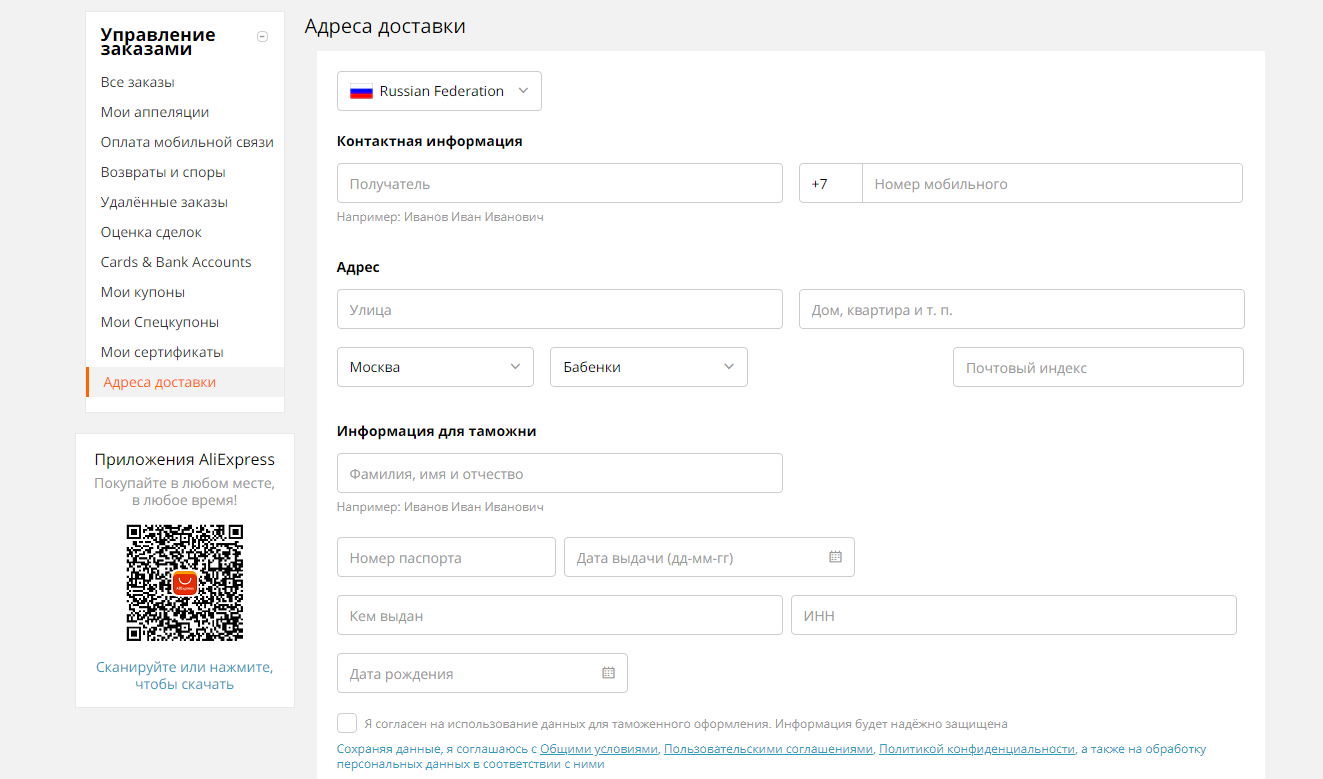Open the Russian Federation country dropdown

[440, 91]
